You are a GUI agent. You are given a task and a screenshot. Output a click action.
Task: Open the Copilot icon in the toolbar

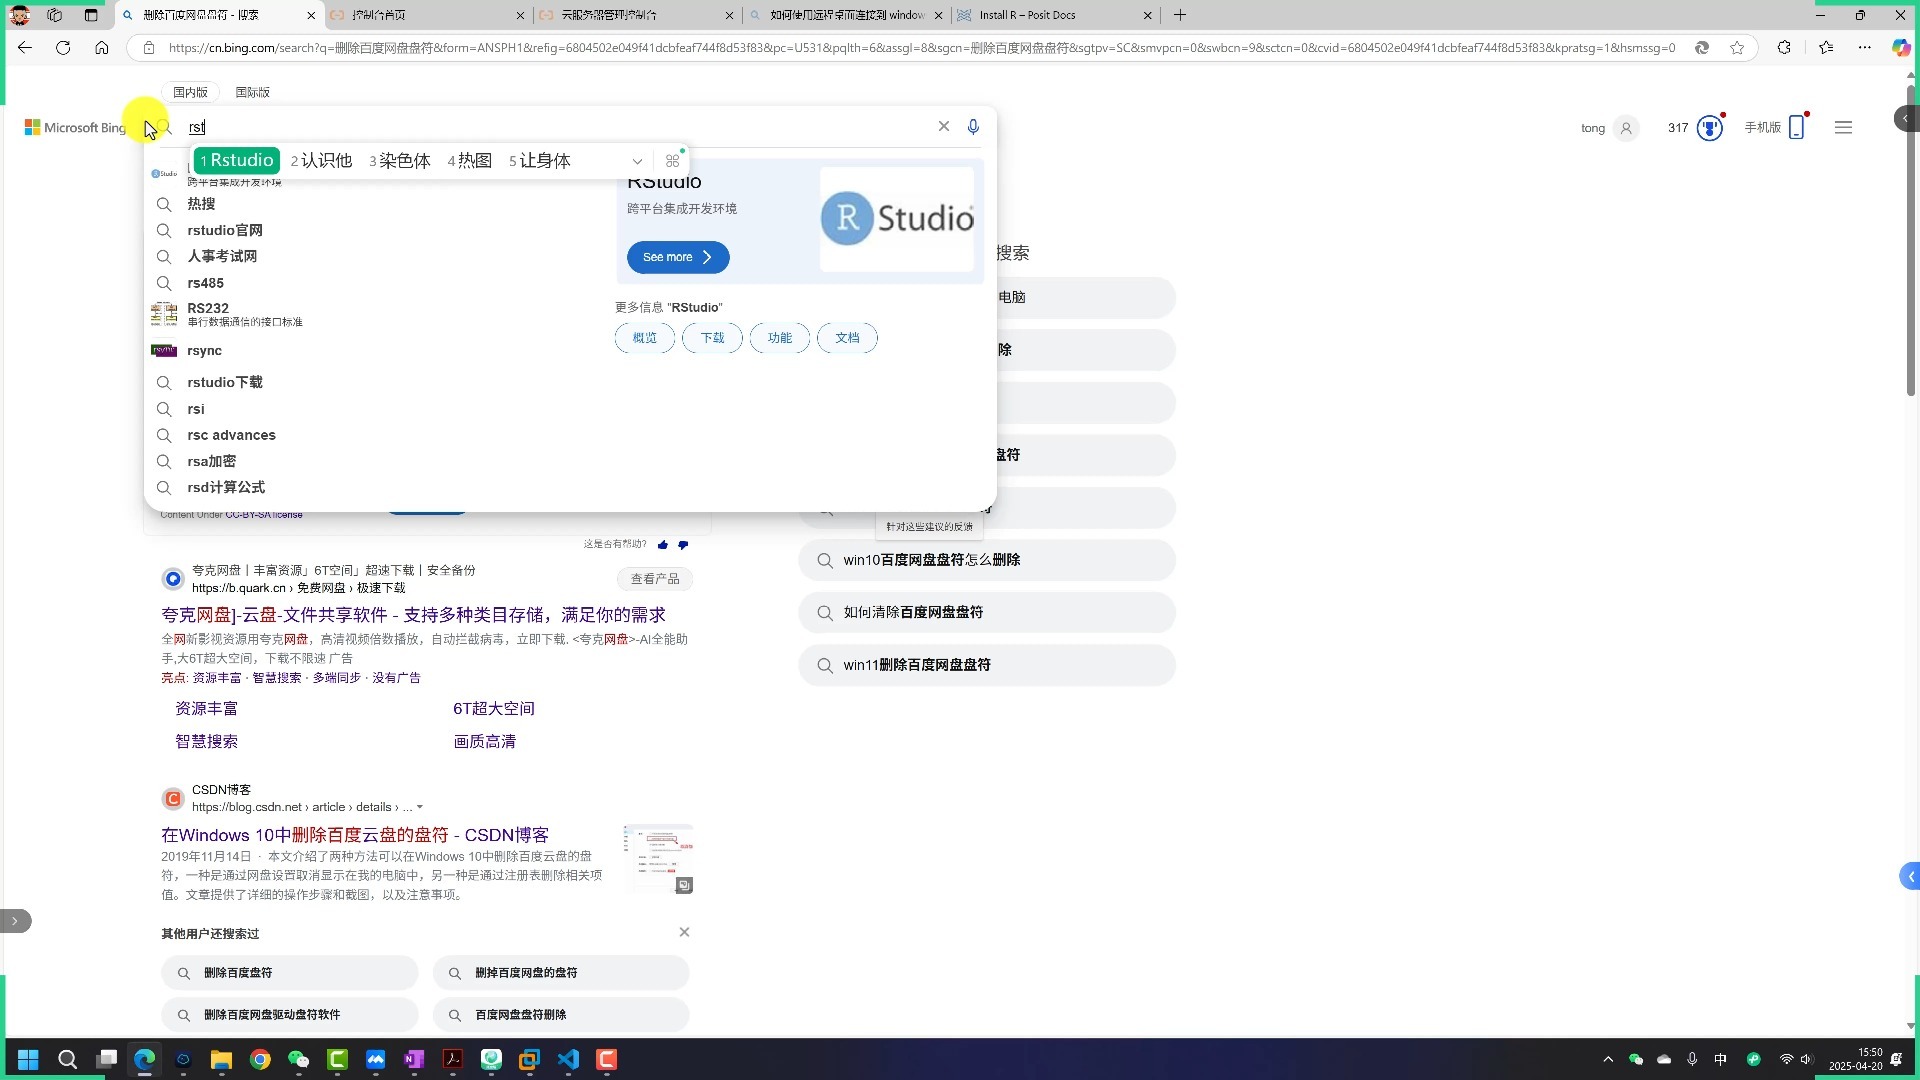click(x=1900, y=47)
